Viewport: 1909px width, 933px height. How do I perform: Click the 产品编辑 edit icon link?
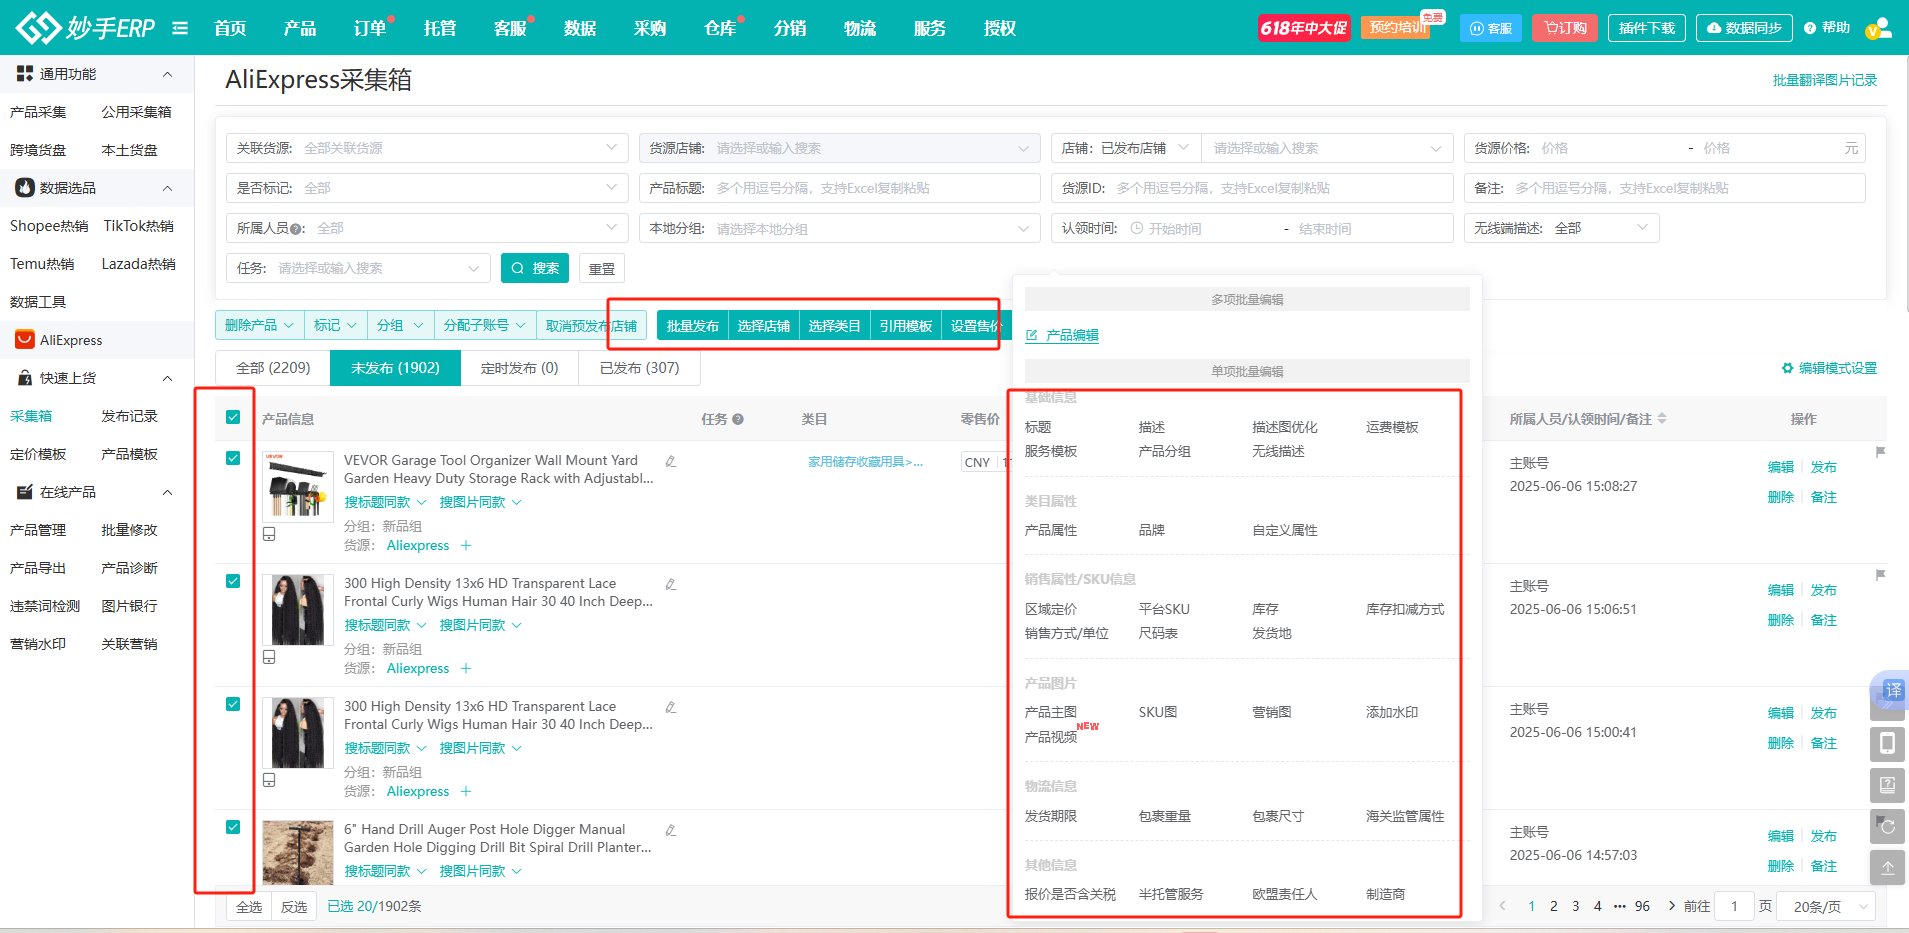click(x=1062, y=335)
